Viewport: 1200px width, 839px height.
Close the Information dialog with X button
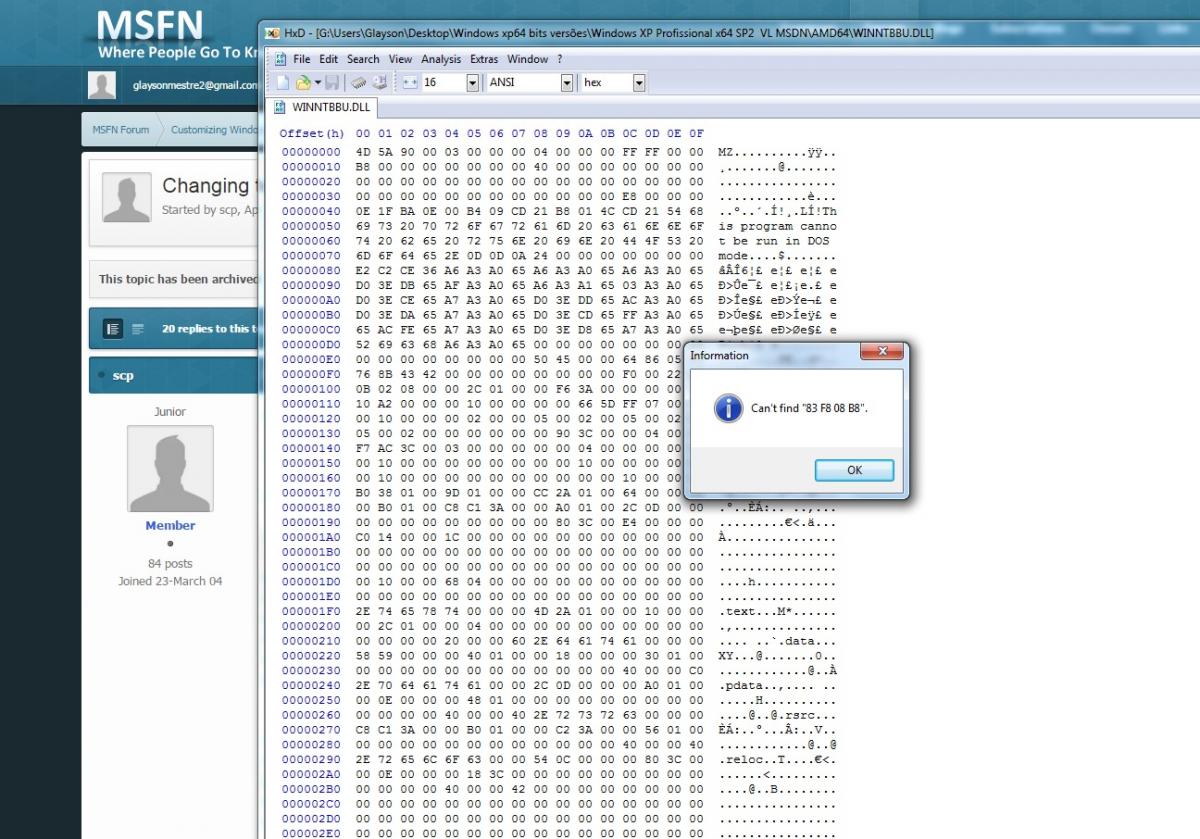tap(882, 354)
